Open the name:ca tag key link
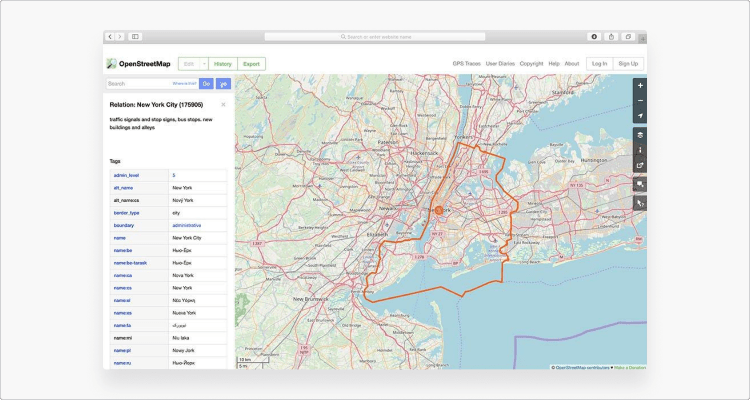The width and height of the screenshot is (750, 400). click(x=122, y=276)
